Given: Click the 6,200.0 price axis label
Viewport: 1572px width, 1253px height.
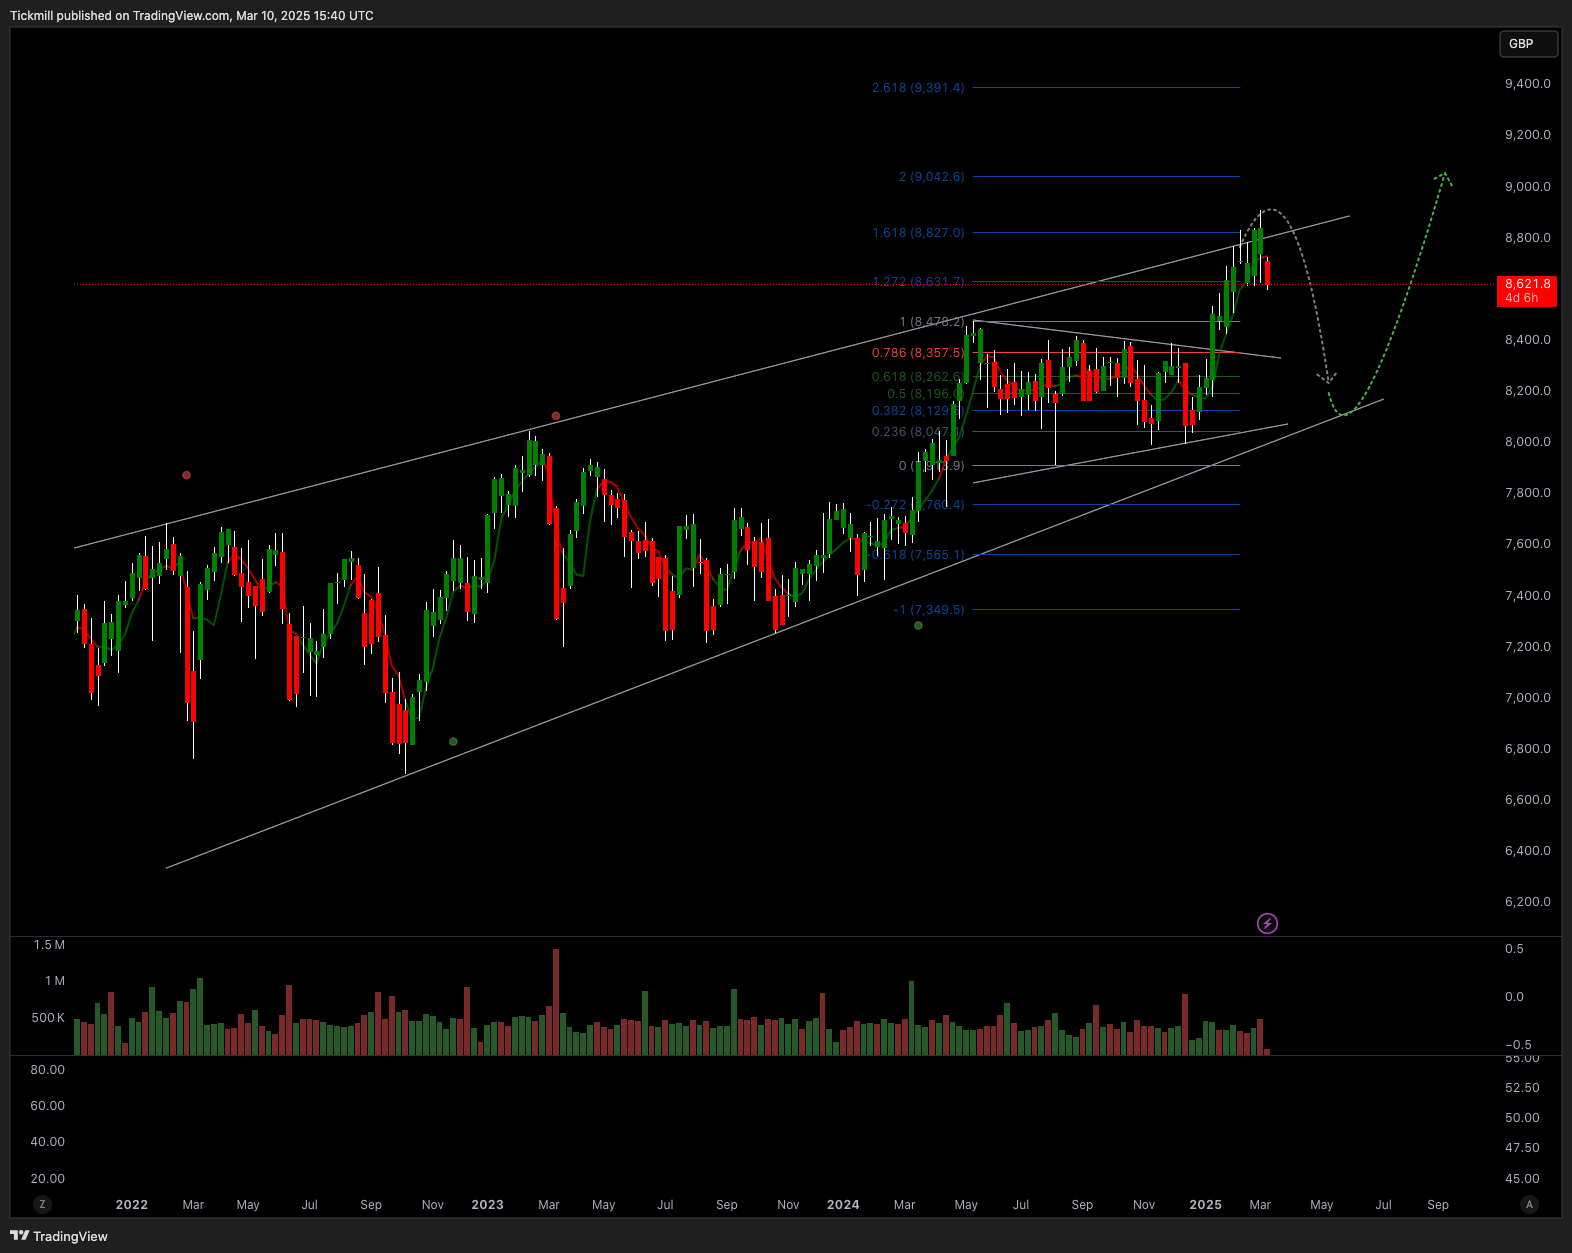Looking at the screenshot, I should [1527, 902].
